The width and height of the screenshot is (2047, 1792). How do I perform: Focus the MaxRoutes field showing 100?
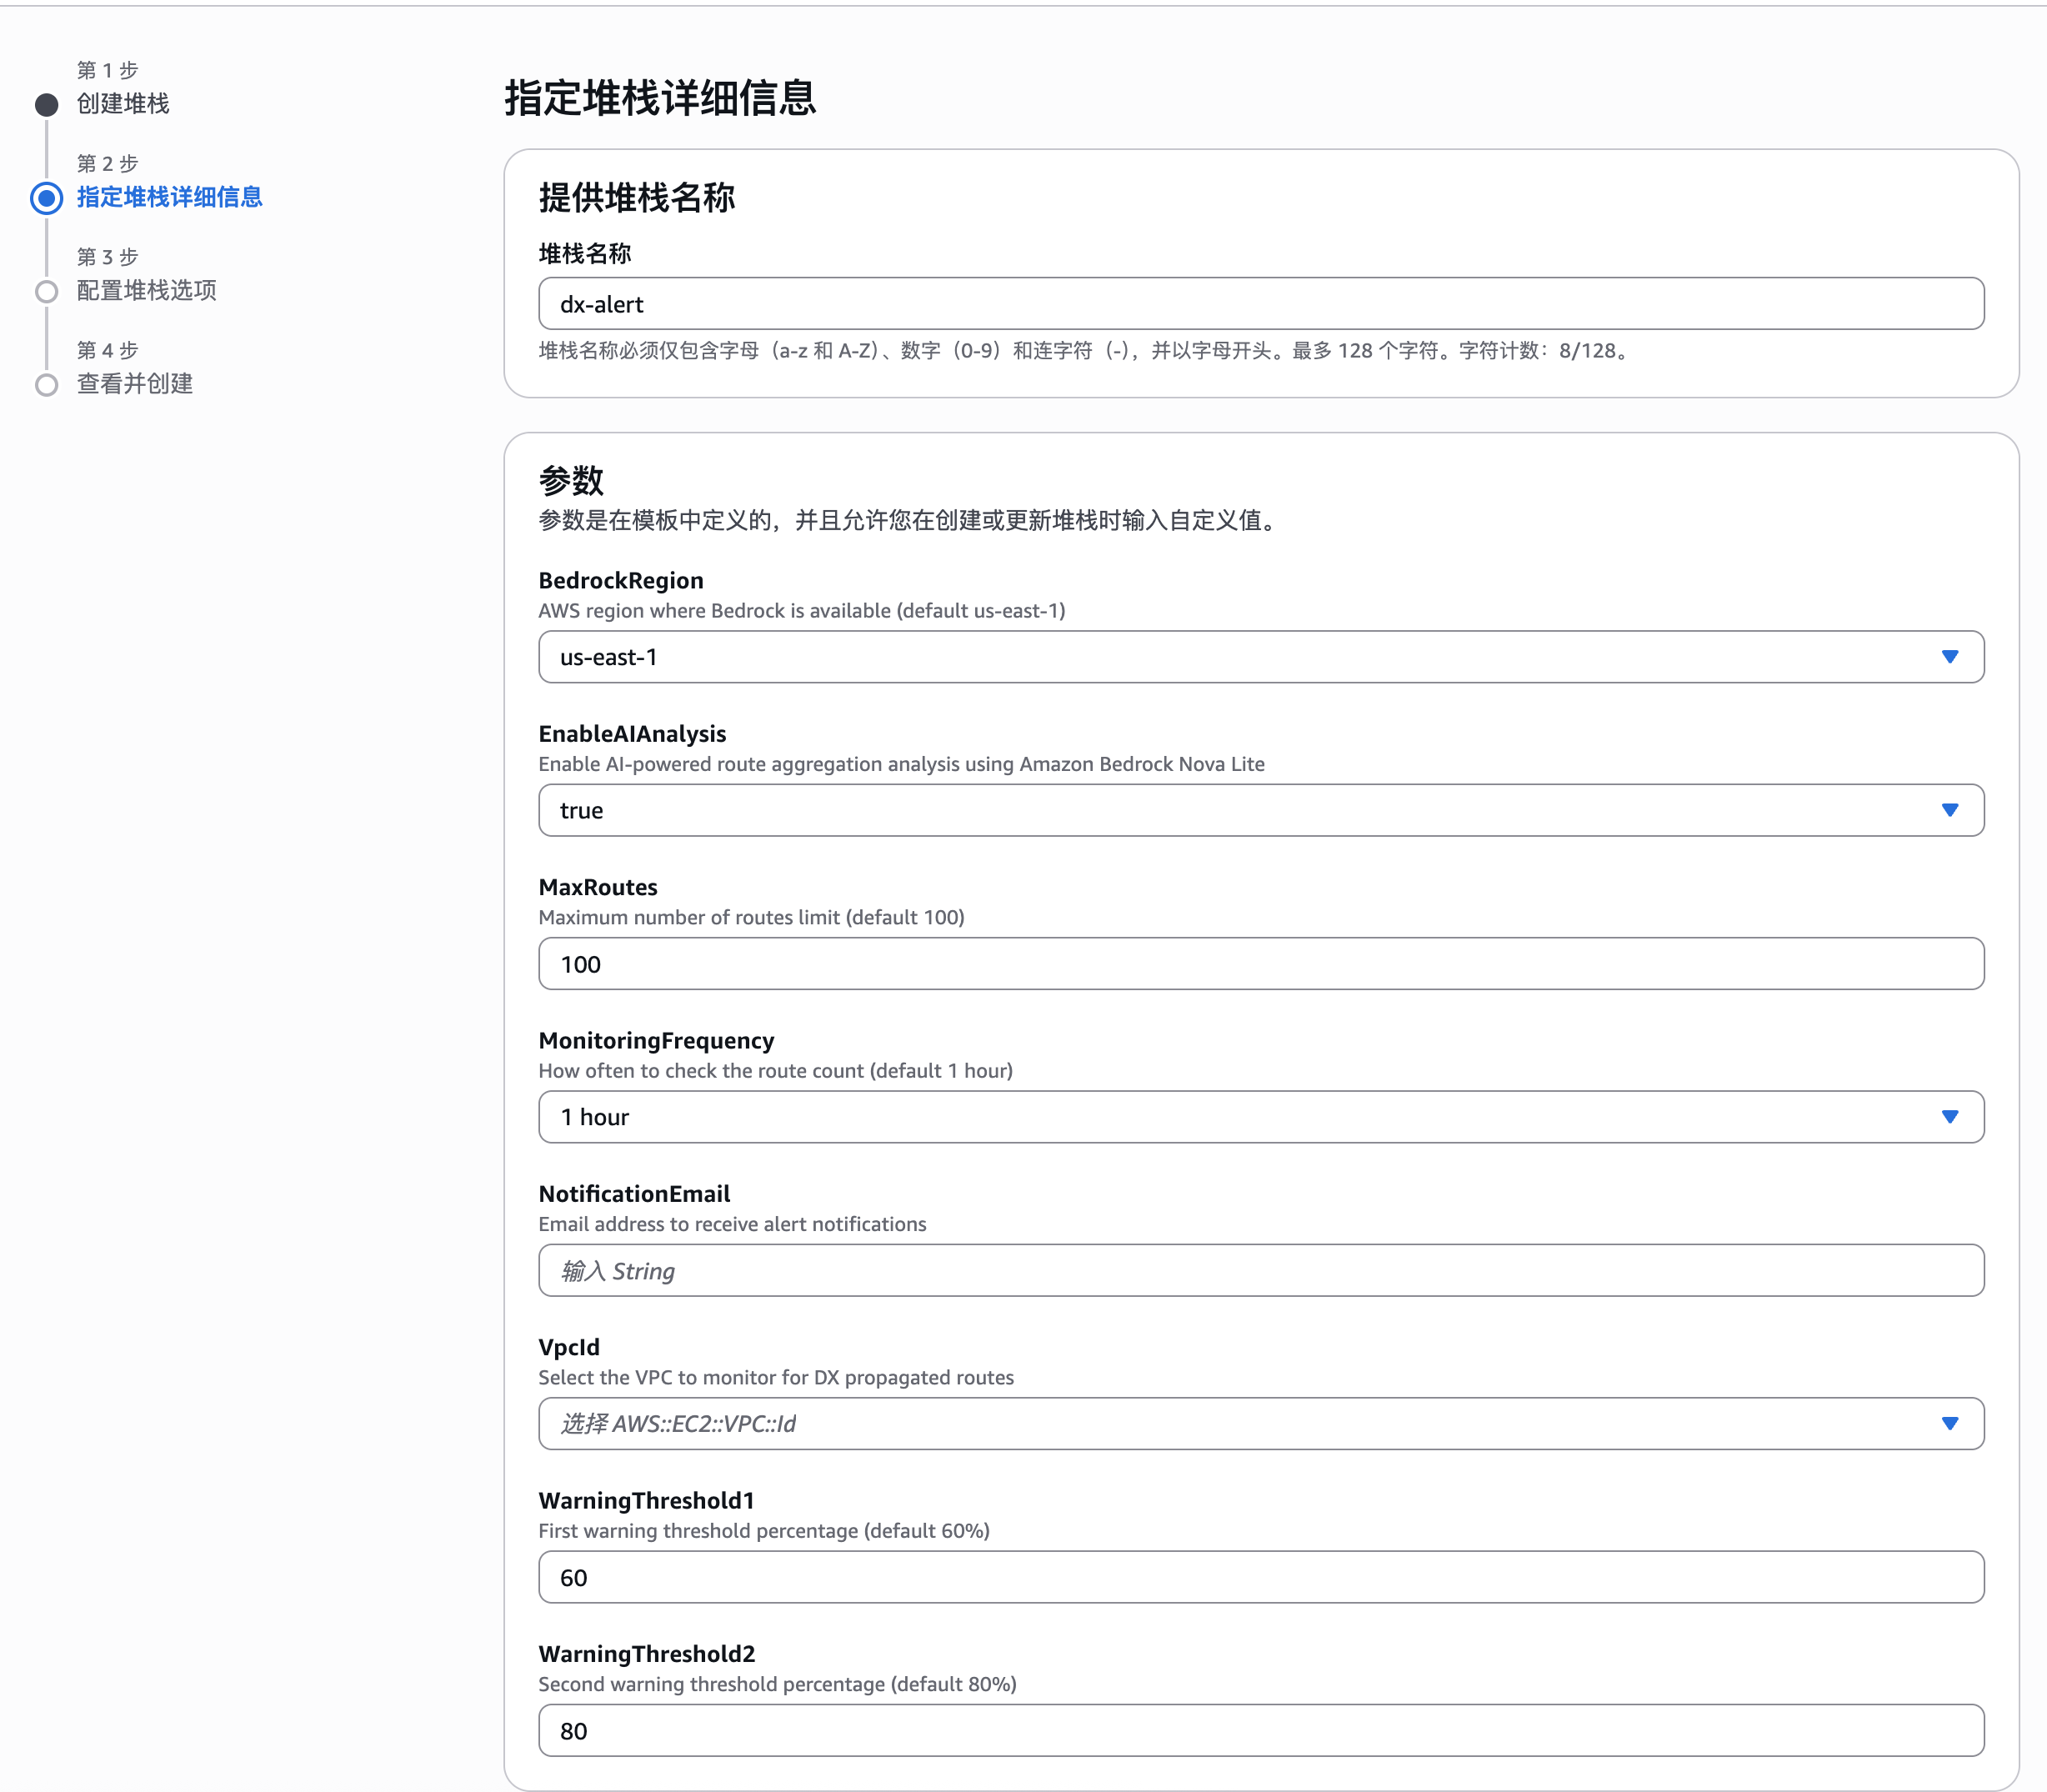[x=1260, y=964]
